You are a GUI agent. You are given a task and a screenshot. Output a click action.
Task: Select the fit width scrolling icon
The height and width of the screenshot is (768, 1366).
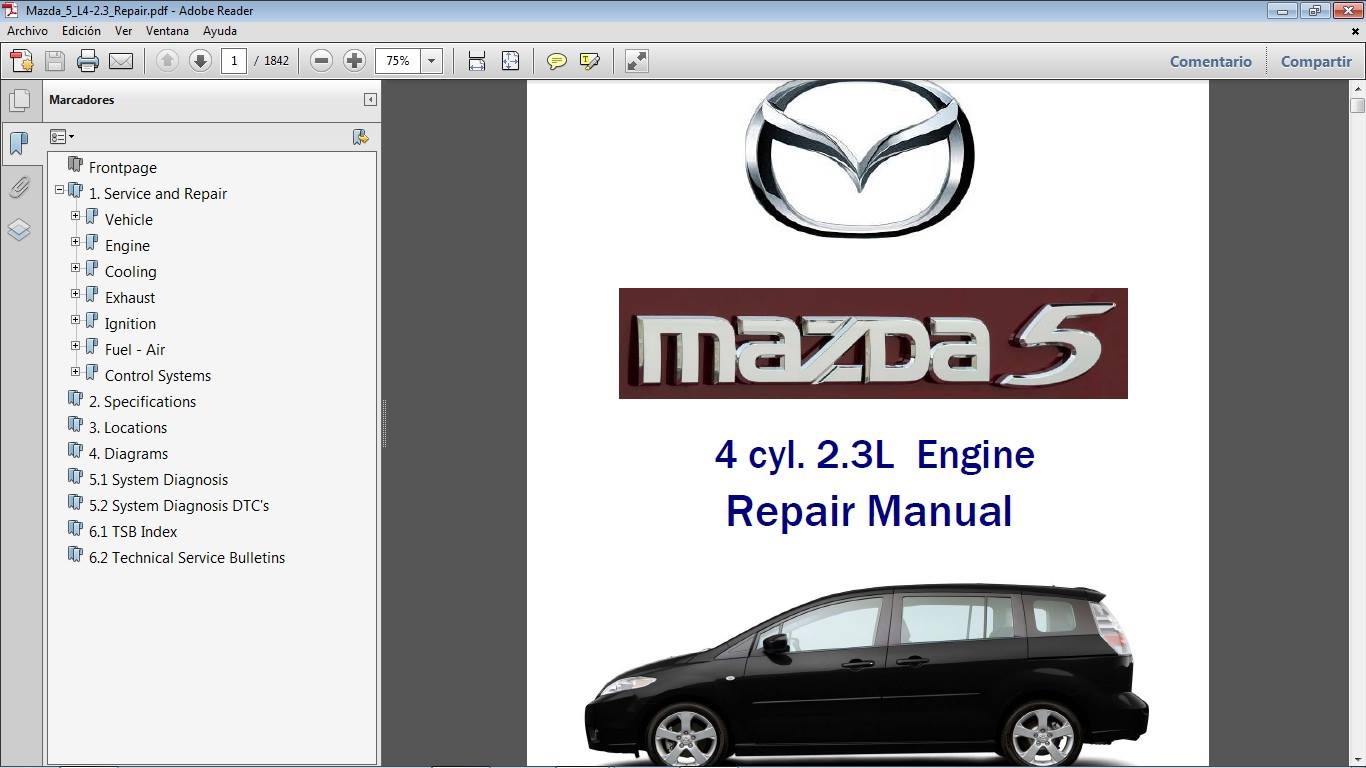tap(477, 61)
